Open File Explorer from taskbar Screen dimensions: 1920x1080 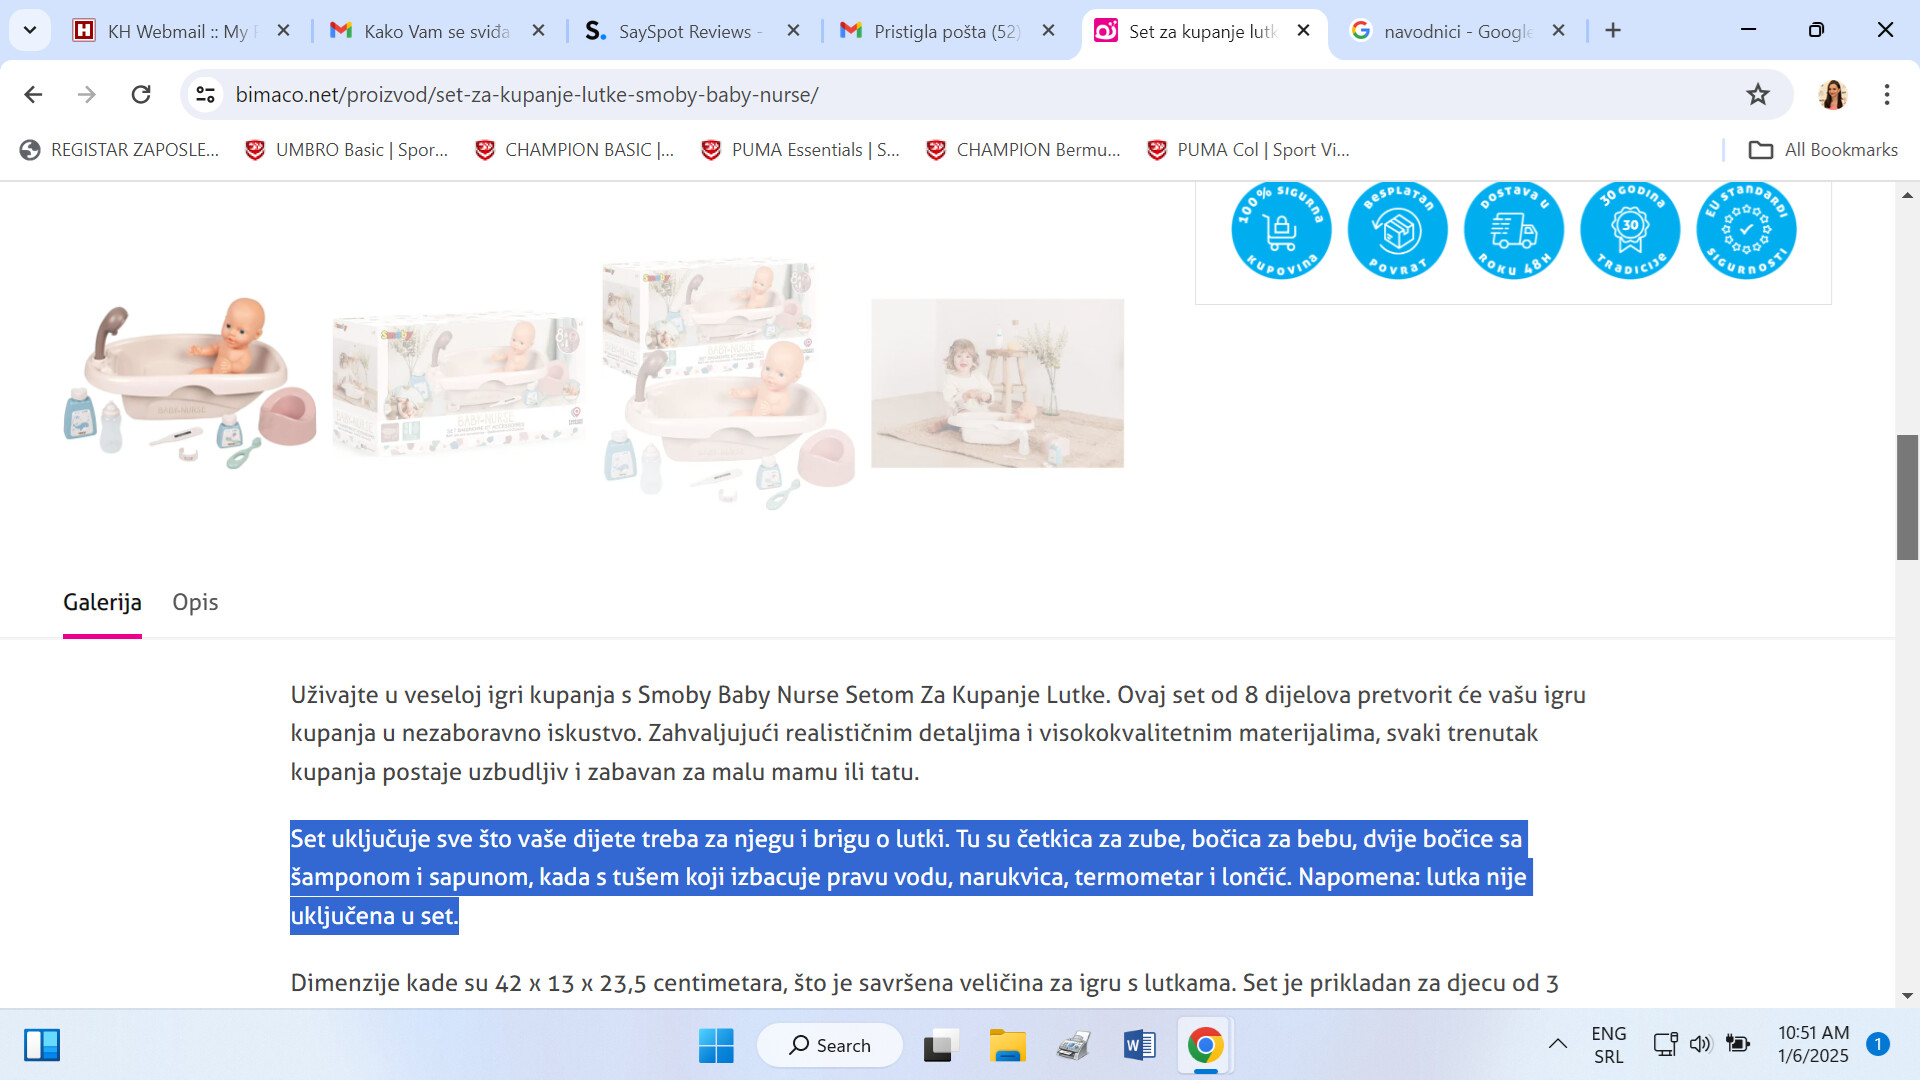point(1007,1046)
